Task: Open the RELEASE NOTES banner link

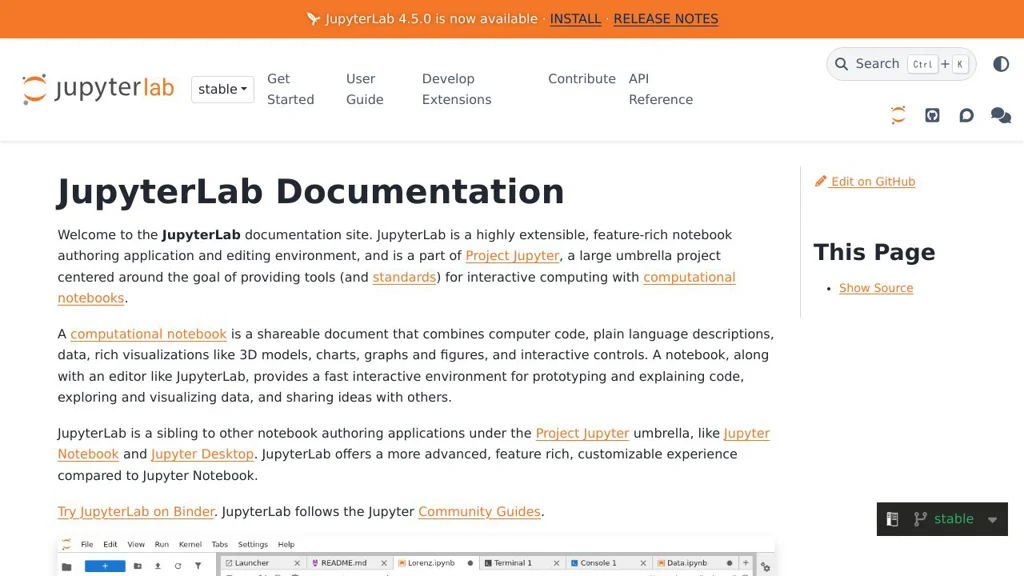Action: [x=665, y=19]
